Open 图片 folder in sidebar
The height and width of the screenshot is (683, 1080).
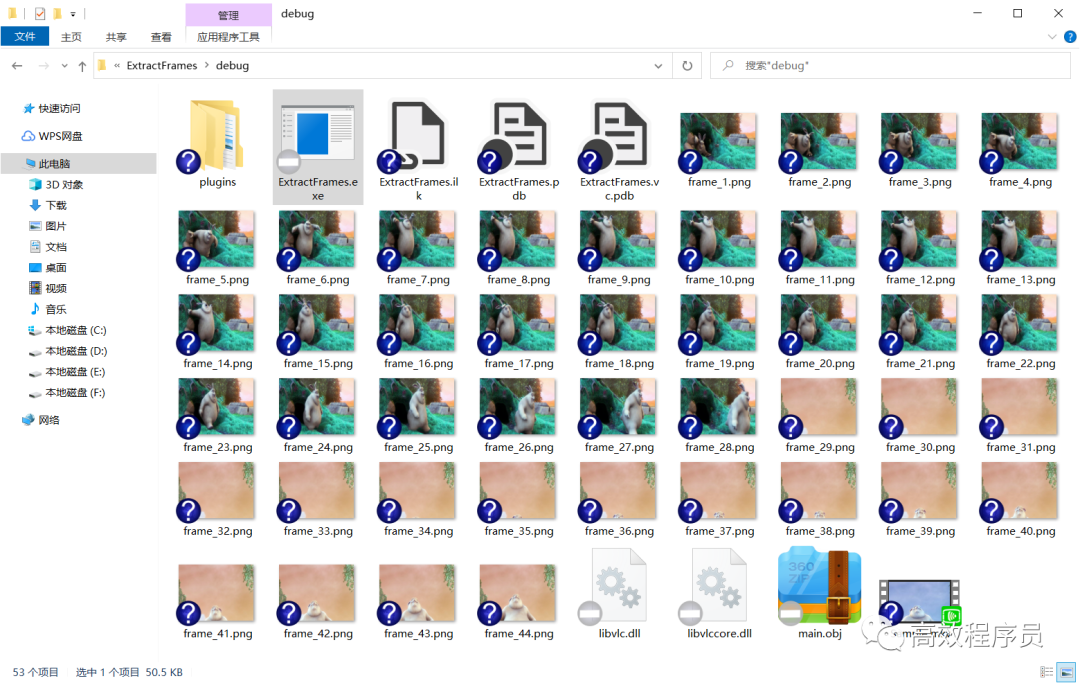[x=48, y=226]
